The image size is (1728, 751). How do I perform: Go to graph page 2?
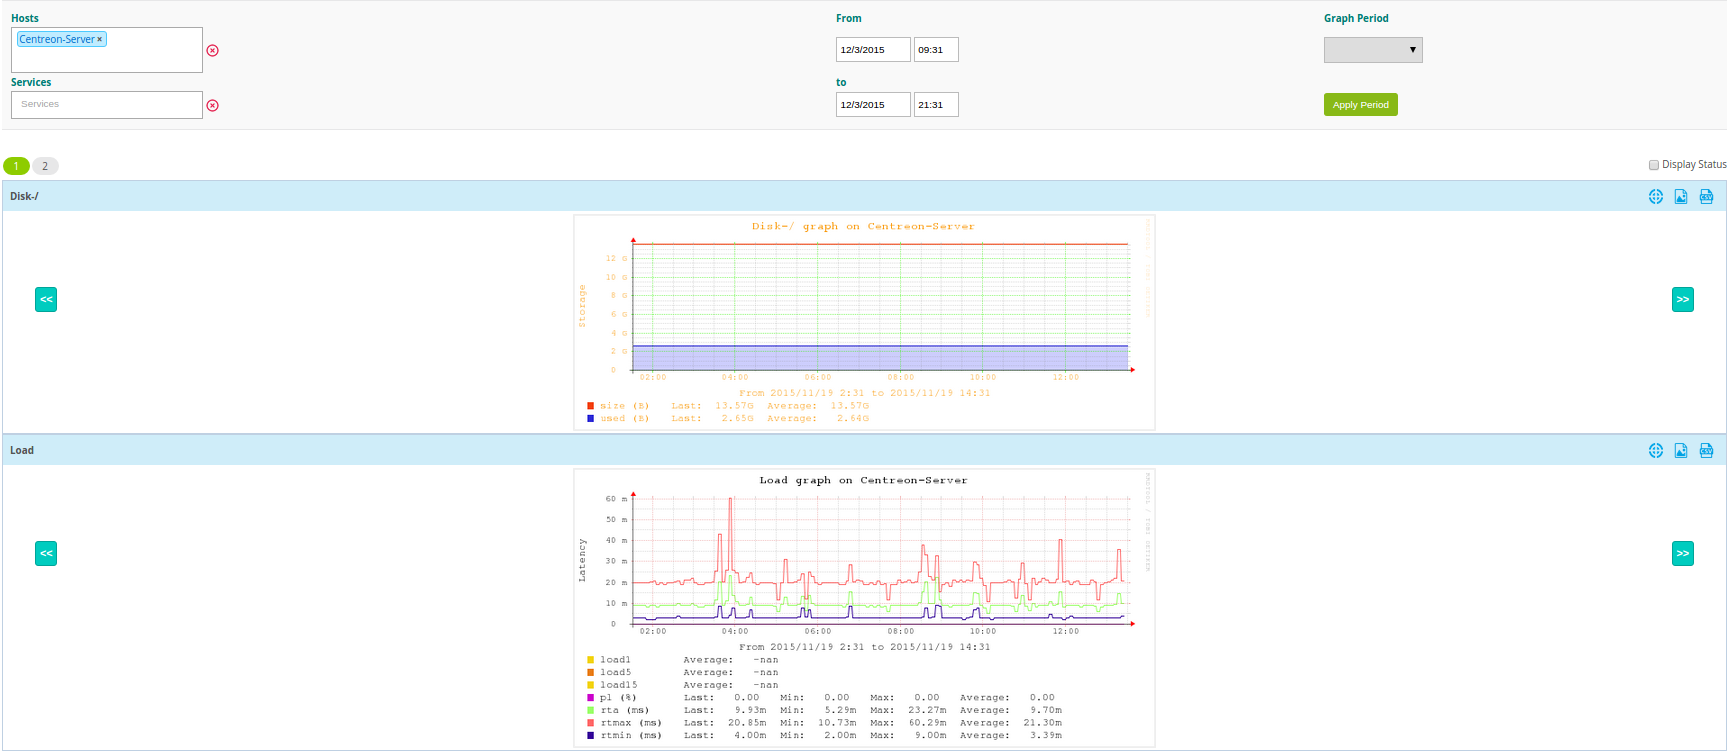pyautogui.click(x=45, y=166)
